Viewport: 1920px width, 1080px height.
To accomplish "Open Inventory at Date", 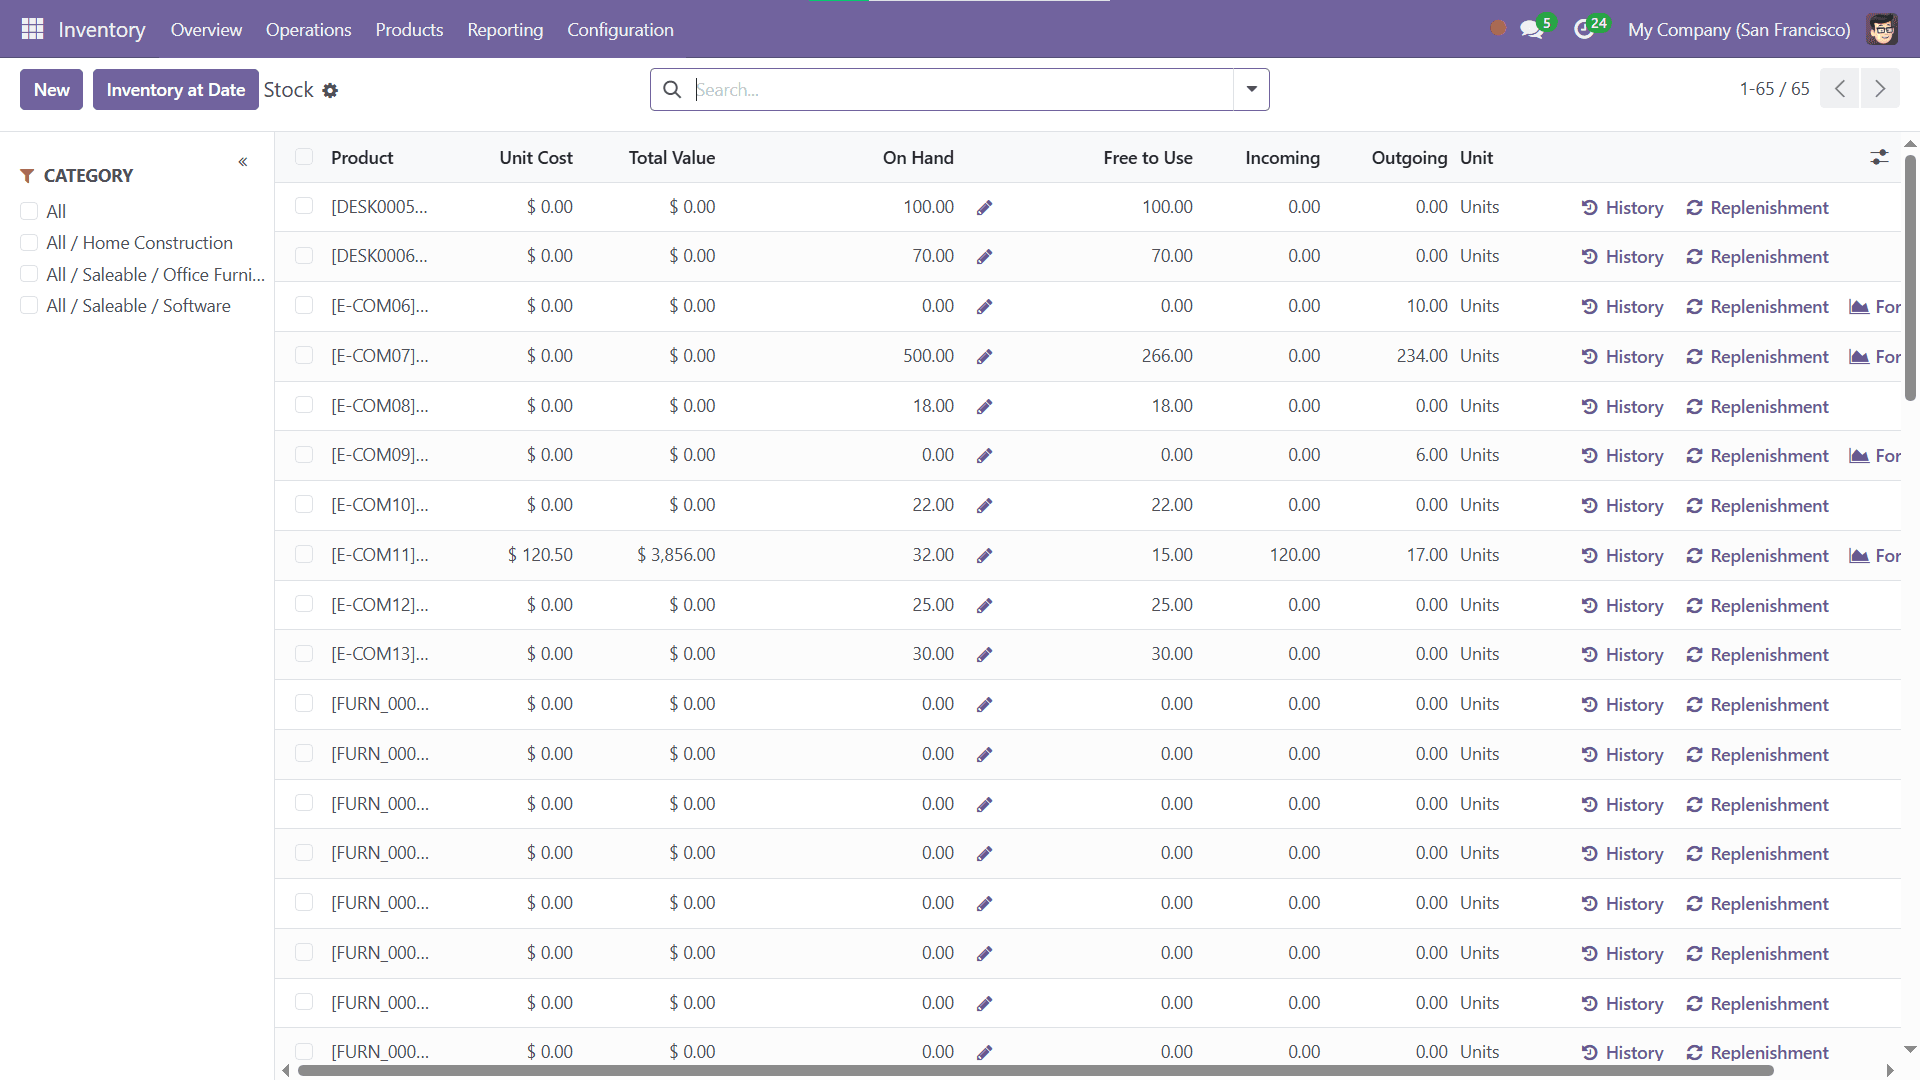I will coord(175,89).
